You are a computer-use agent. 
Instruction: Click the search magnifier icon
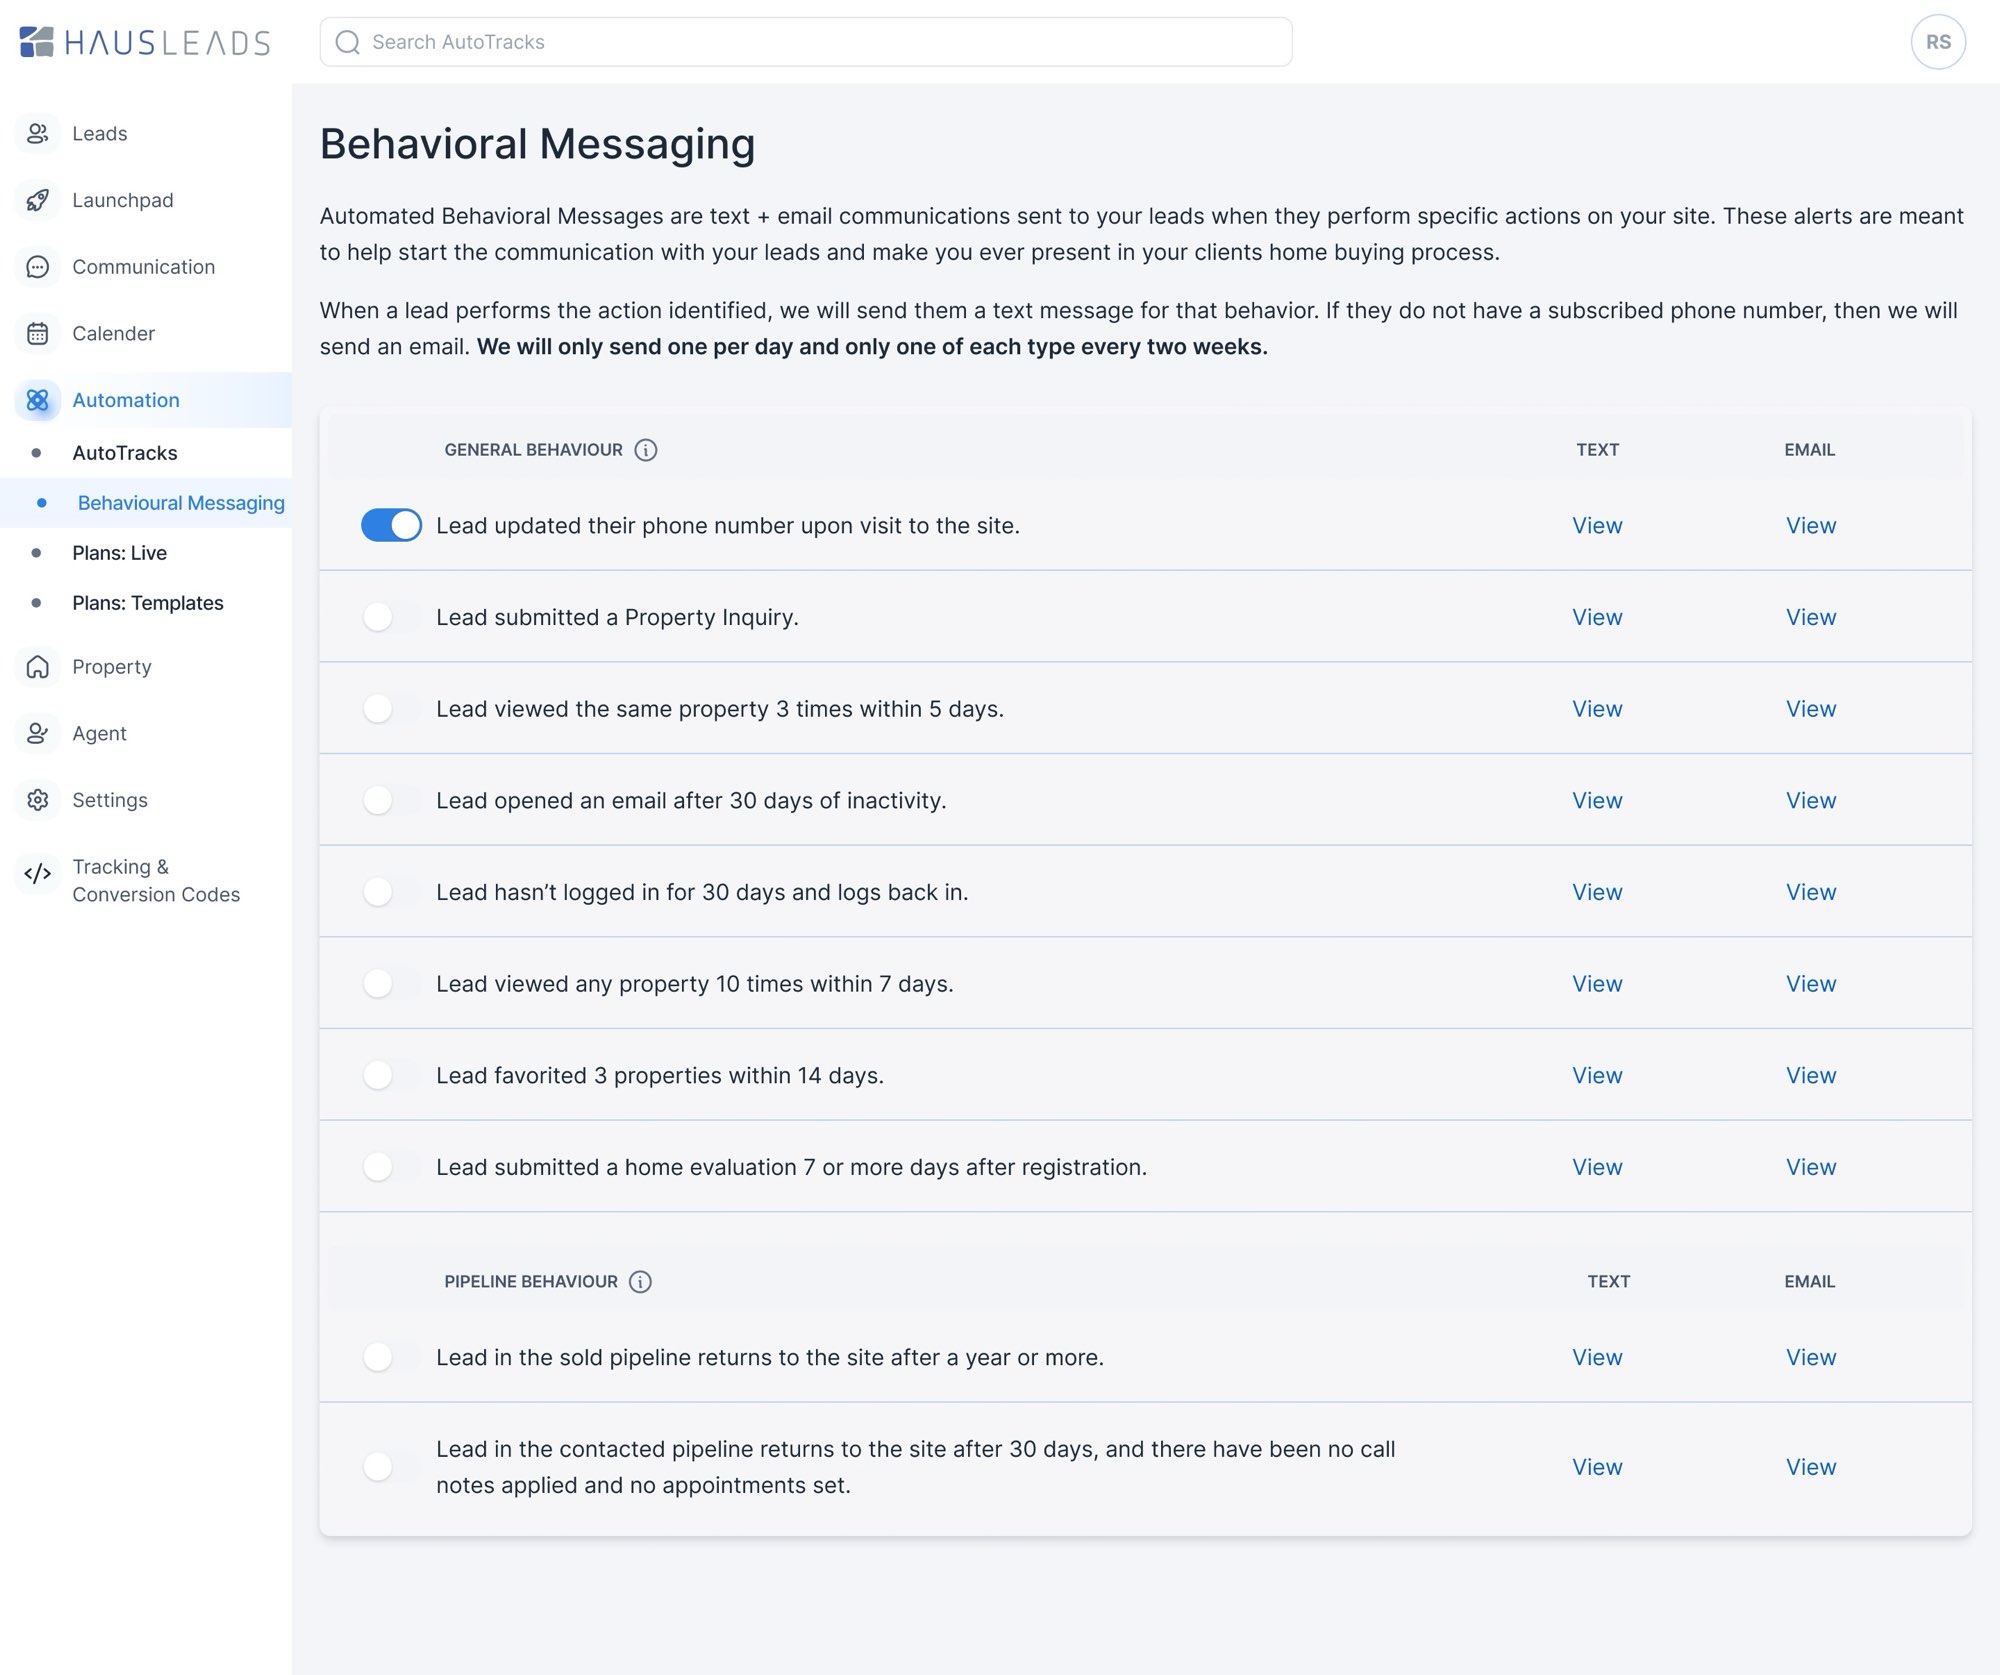(x=347, y=42)
